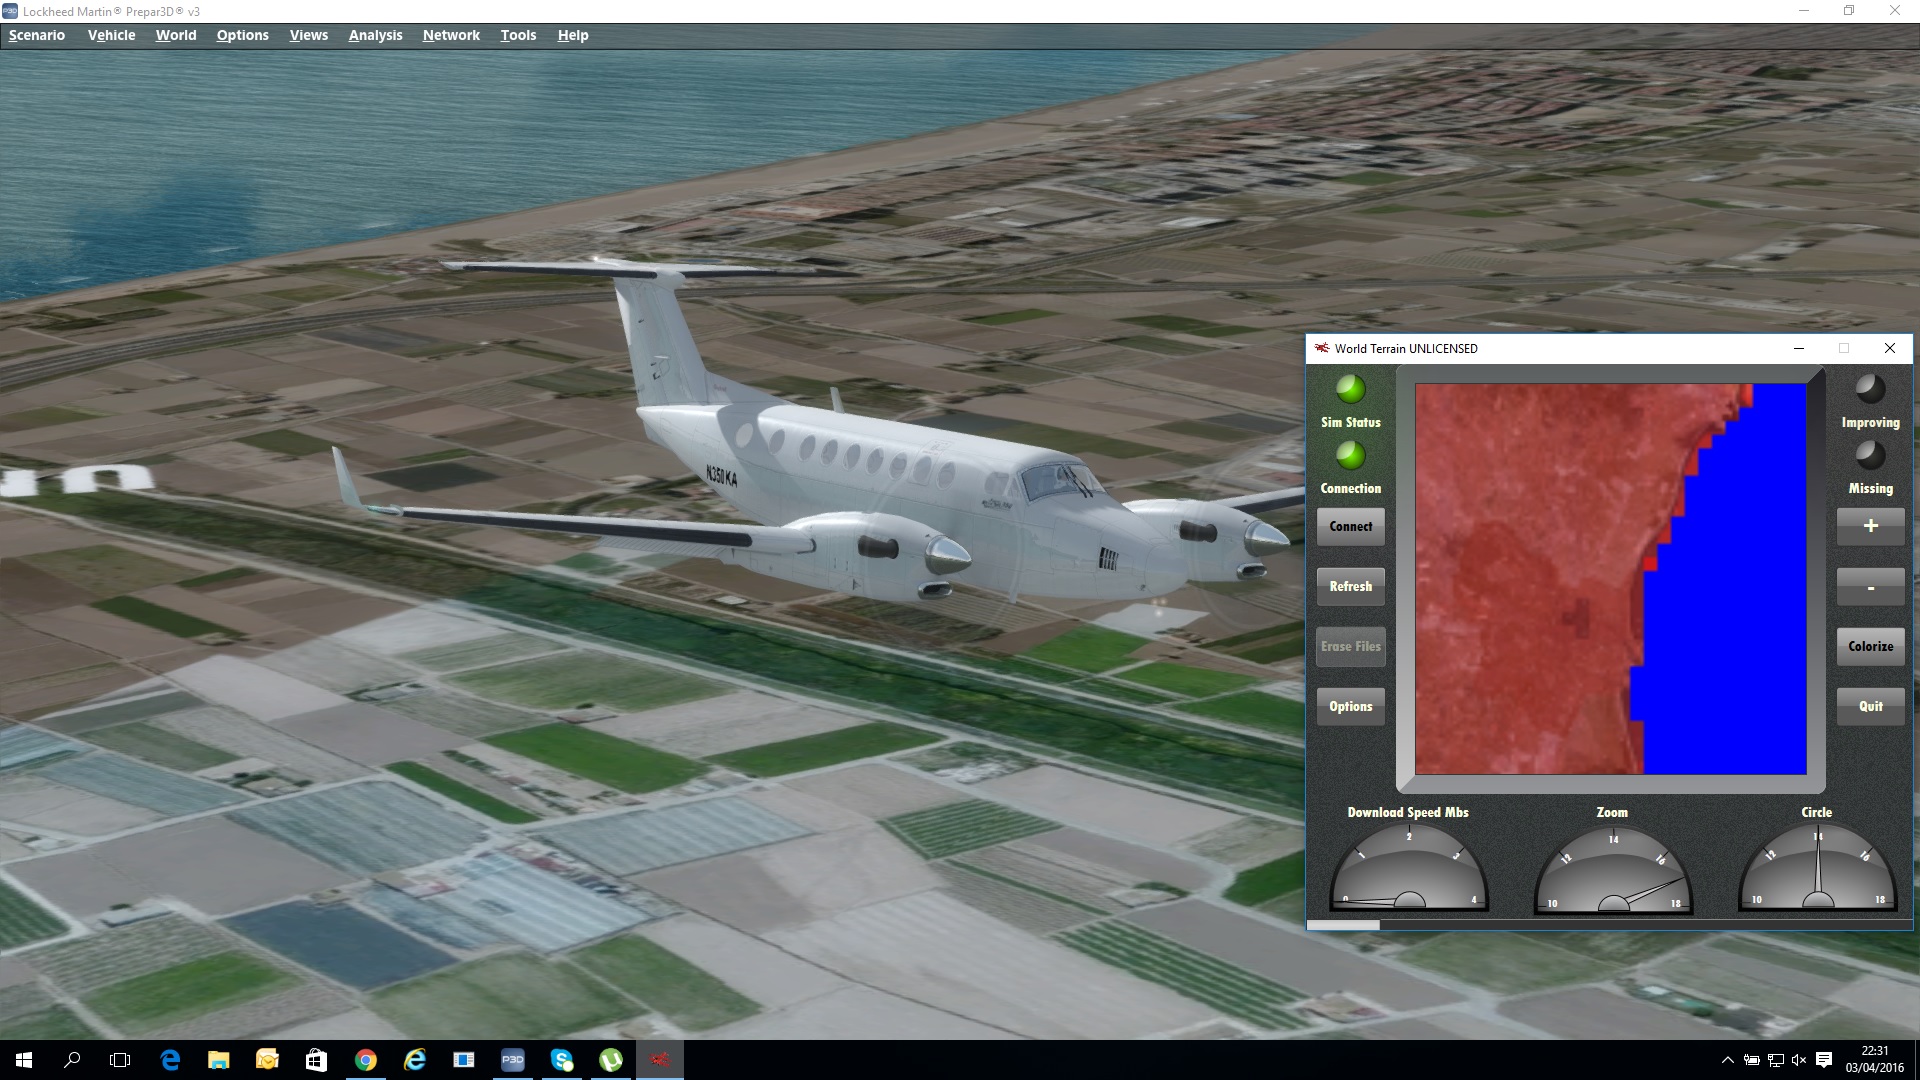Open the Tools menu
This screenshot has height=1080, width=1920.
coord(518,35)
